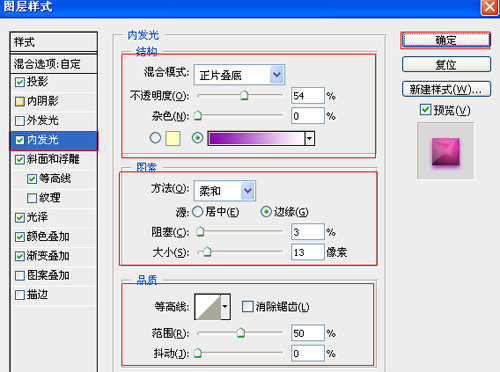The width and height of the screenshot is (500, 372).
Task: Select the gradient radio button
Action: click(197, 138)
